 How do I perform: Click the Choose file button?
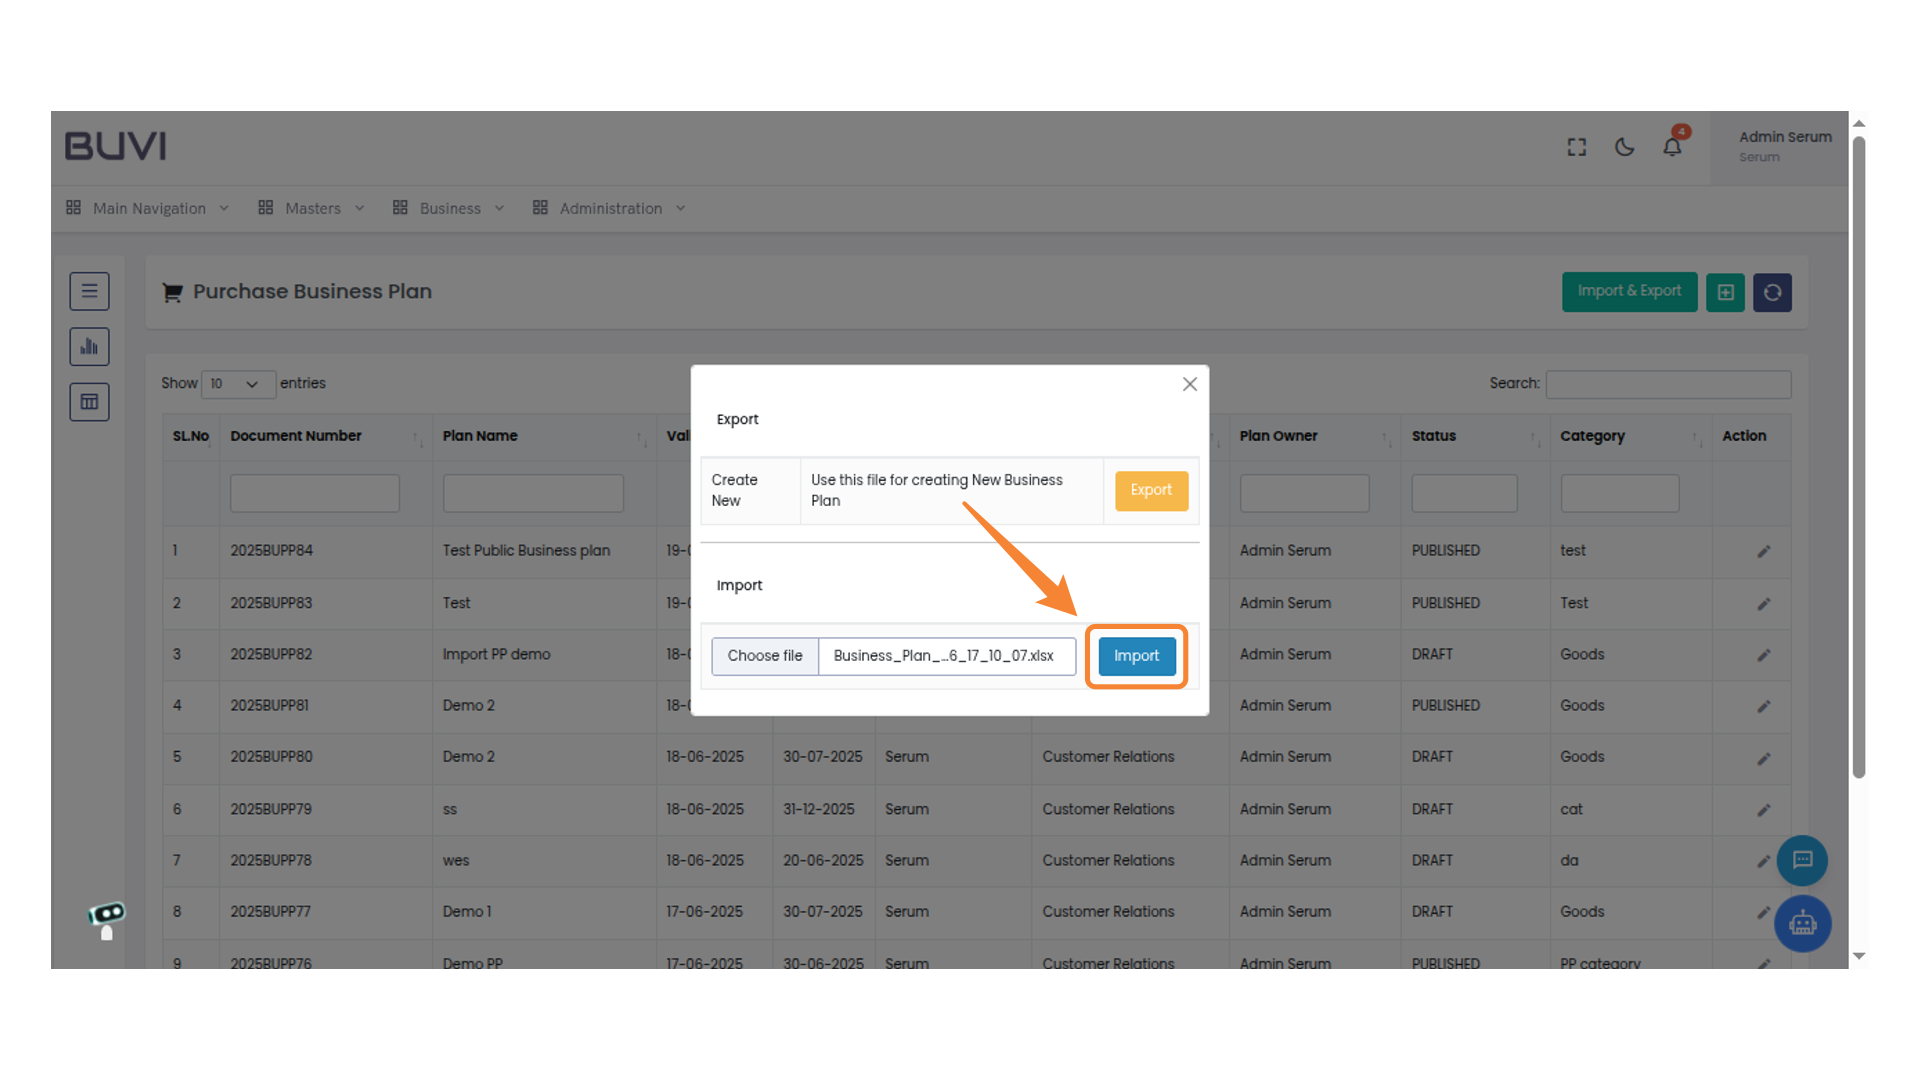pos(765,656)
